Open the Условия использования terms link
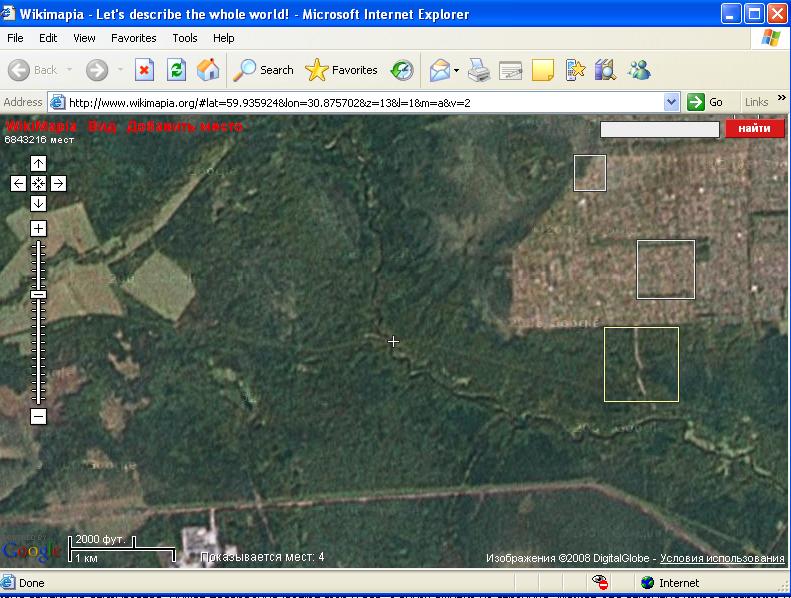The image size is (791, 598). [722, 558]
